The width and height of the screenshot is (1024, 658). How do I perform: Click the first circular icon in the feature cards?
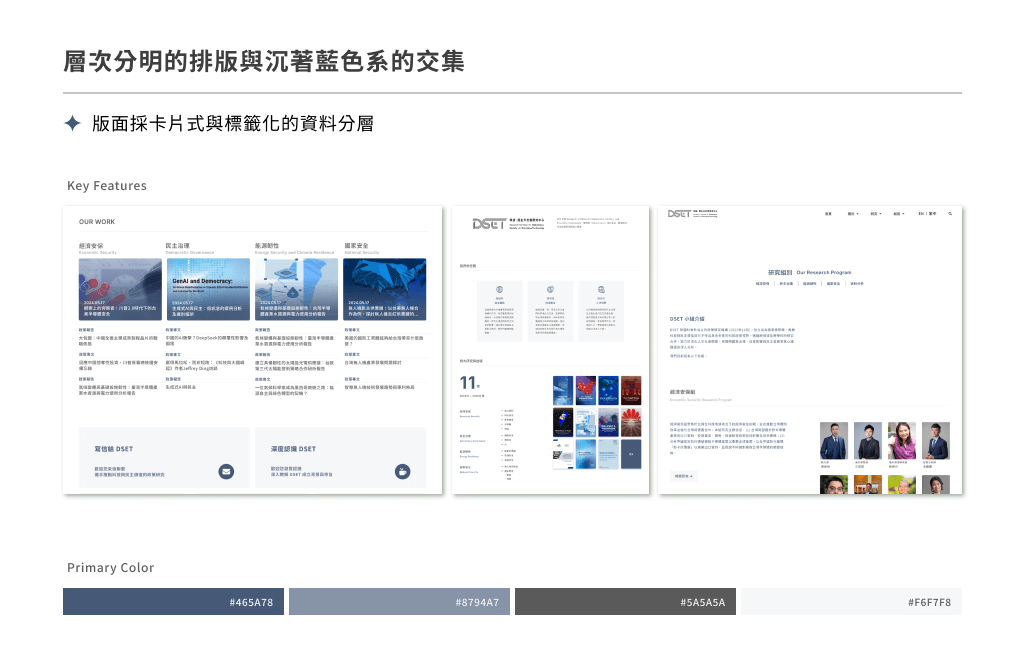coord(500,289)
